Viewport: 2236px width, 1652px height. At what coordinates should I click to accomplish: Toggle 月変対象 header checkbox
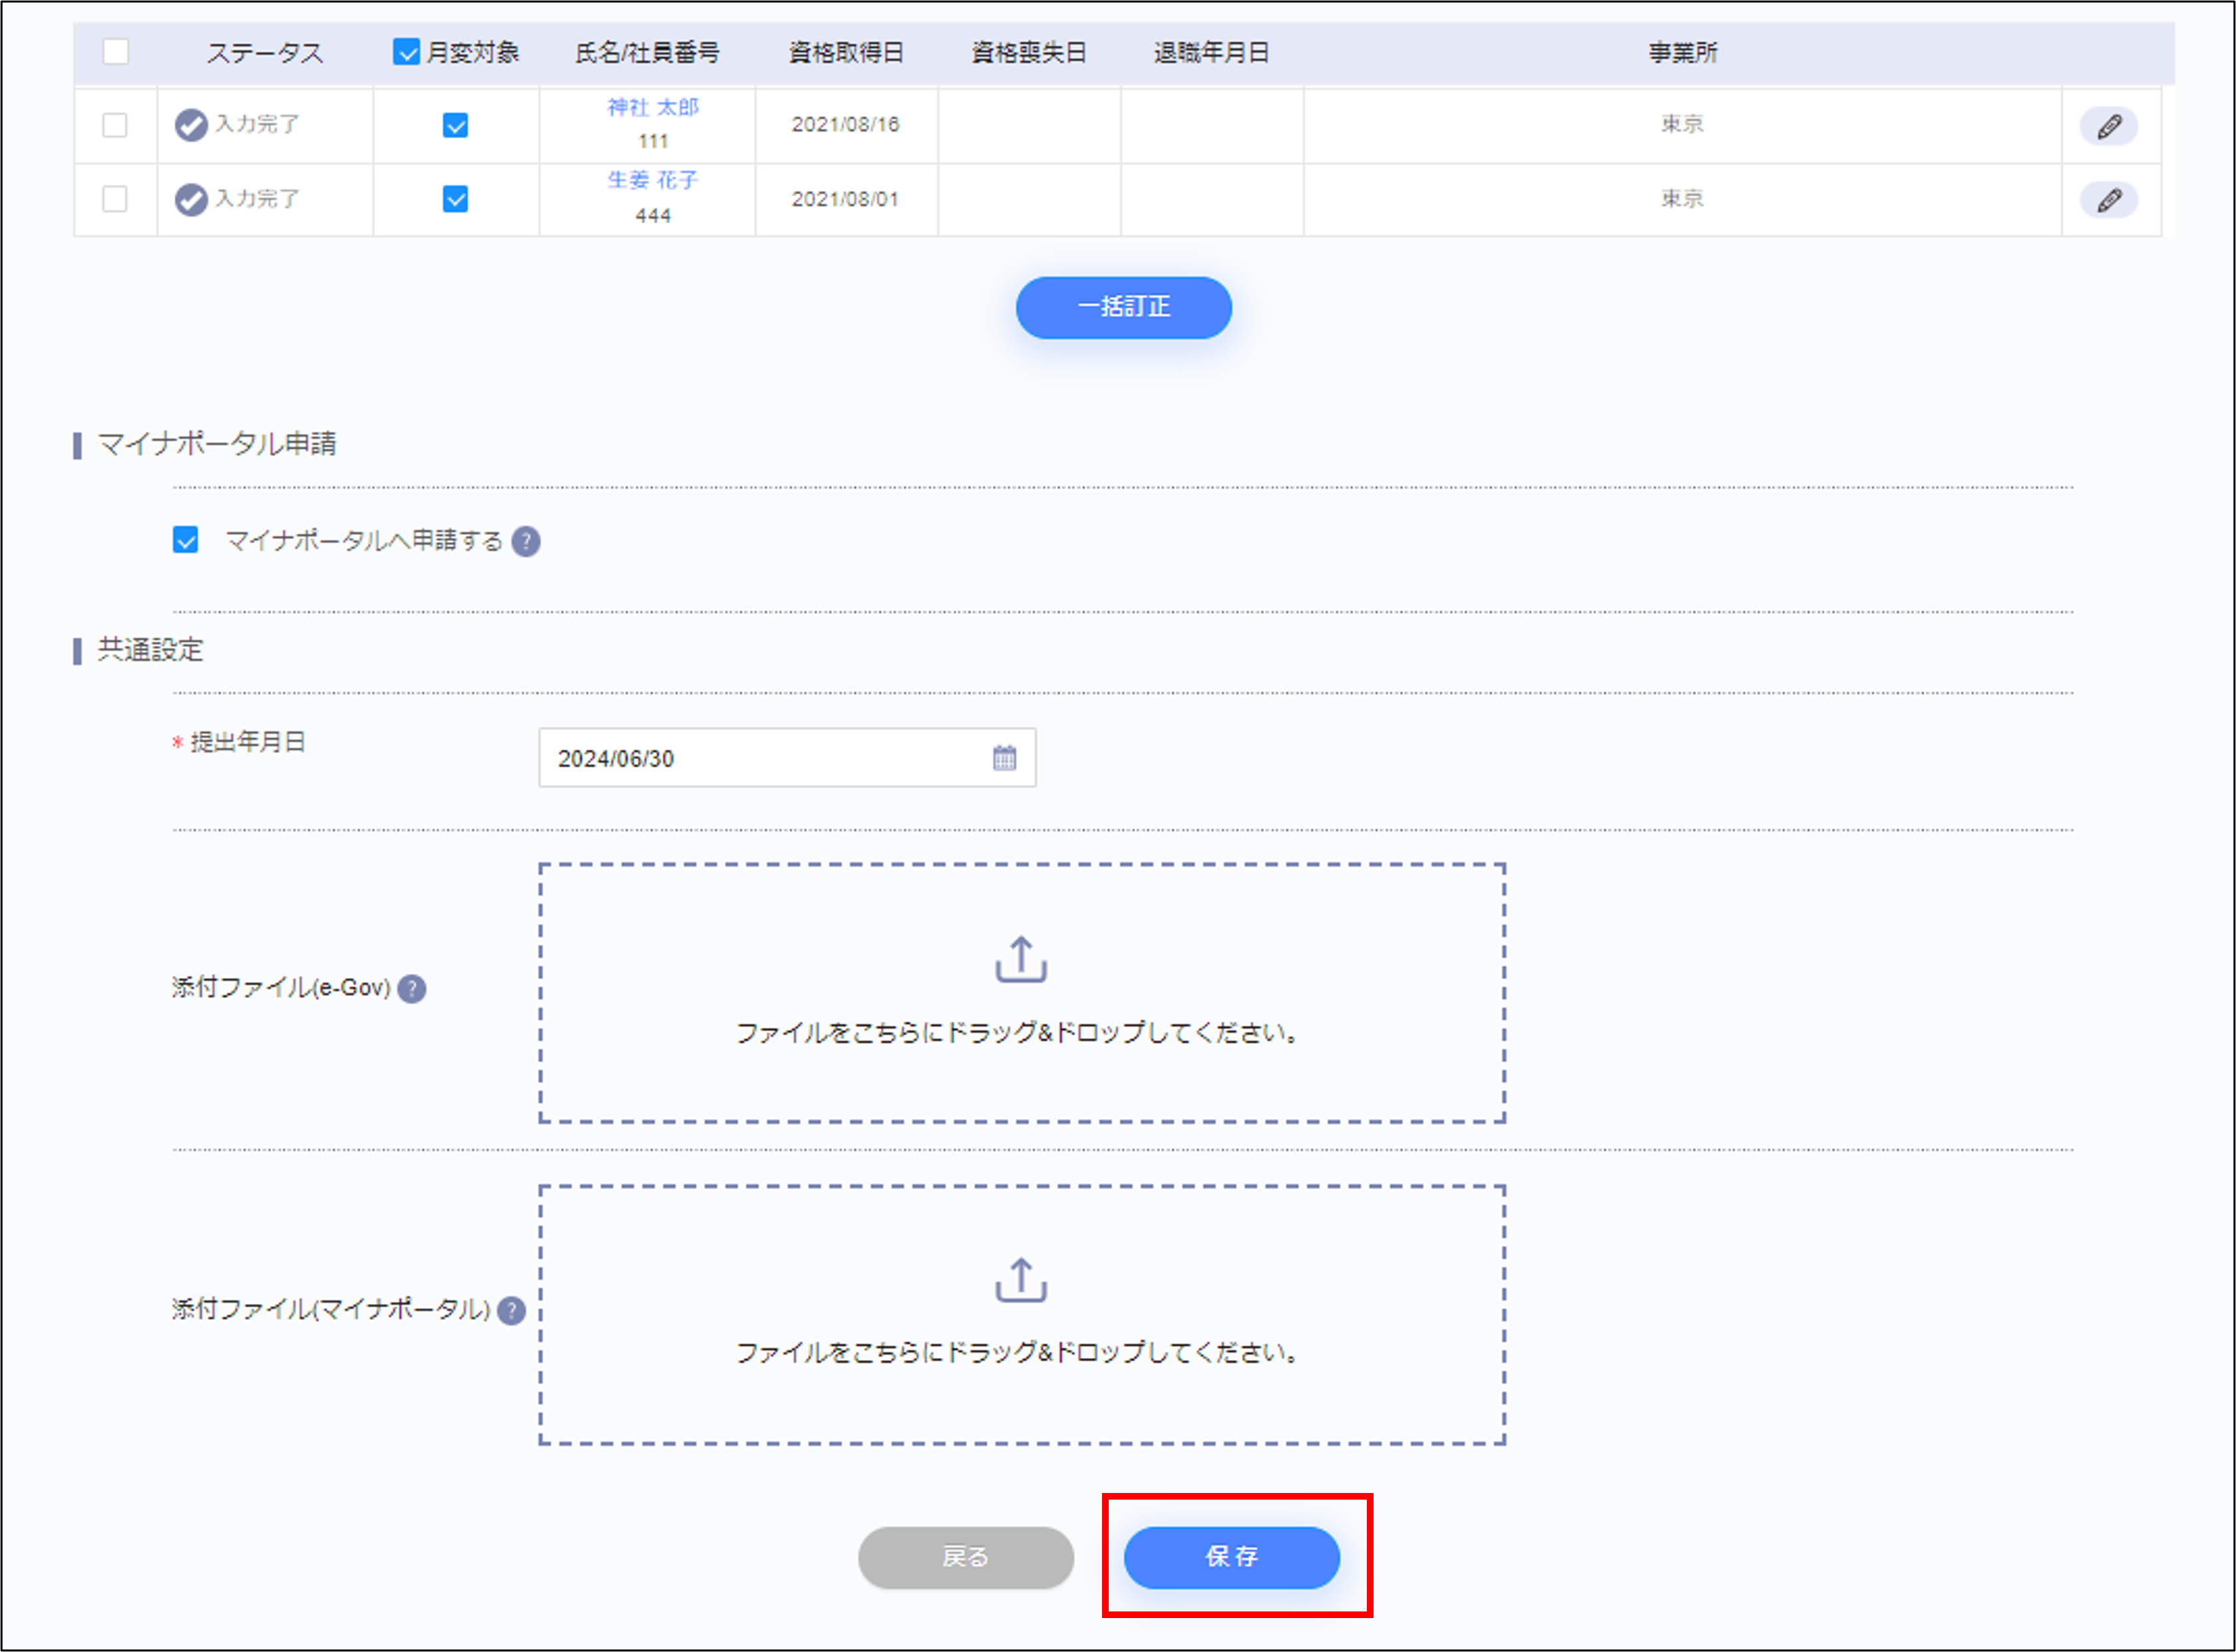pos(406,52)
